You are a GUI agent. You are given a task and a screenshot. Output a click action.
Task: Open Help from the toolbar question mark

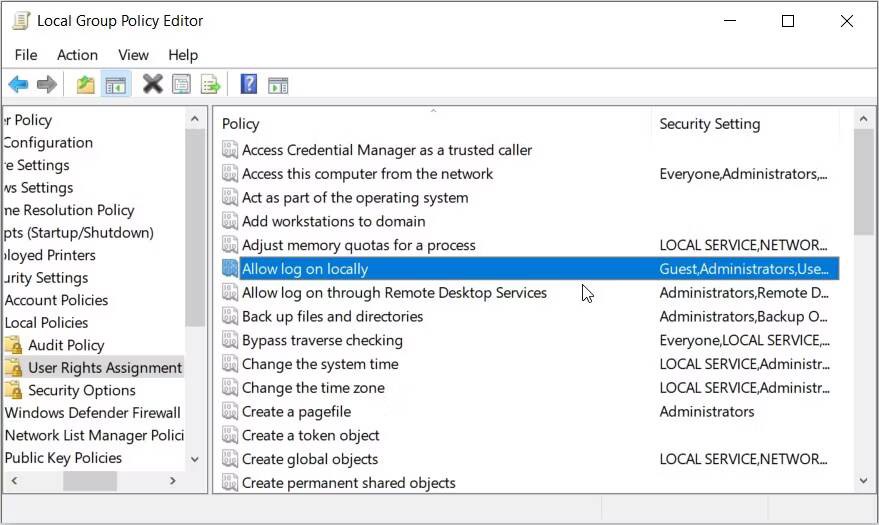tap(249, 84)
